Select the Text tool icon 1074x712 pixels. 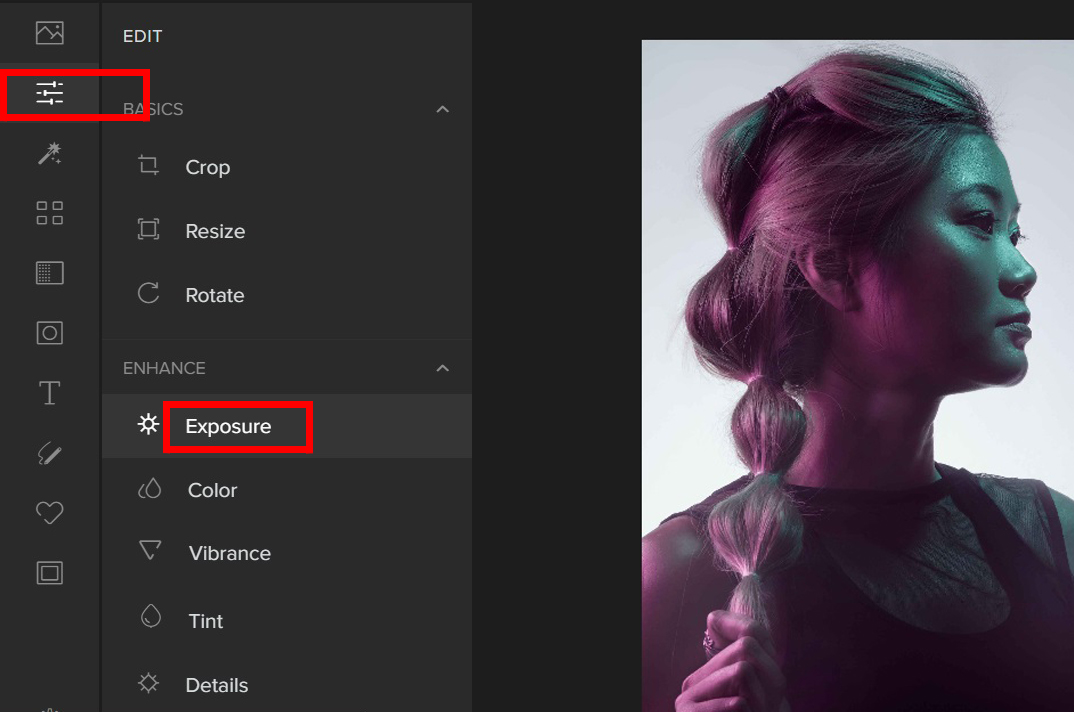49,394
